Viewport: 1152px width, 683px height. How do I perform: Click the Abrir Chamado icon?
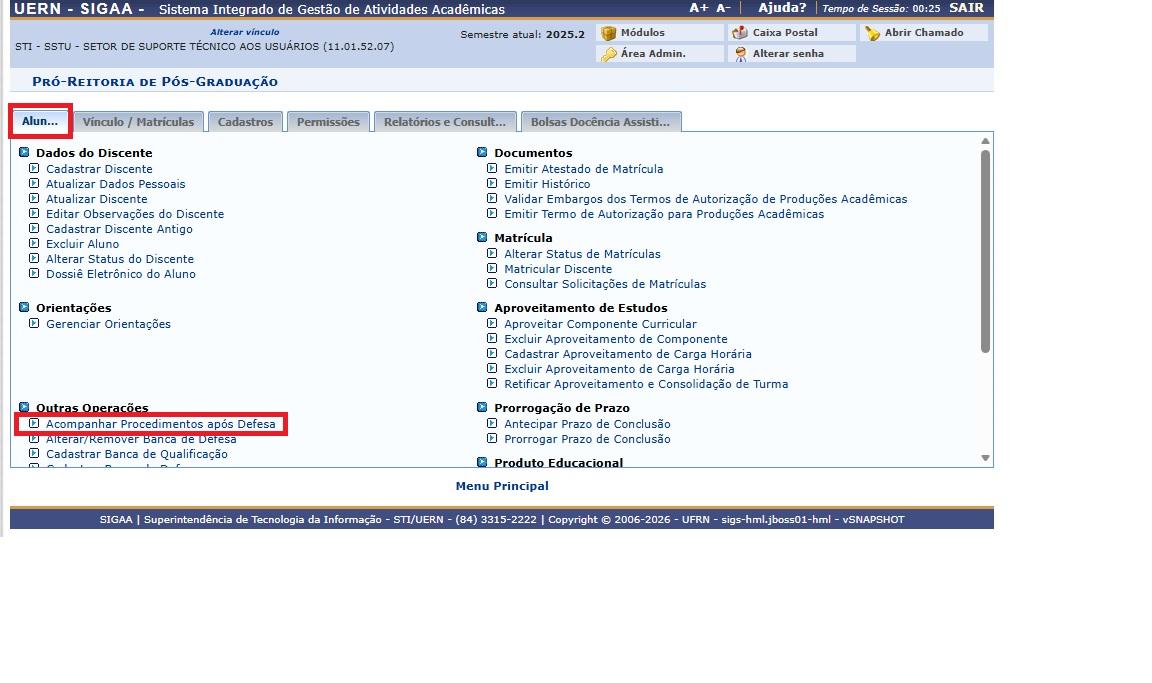tap(872, 33)
